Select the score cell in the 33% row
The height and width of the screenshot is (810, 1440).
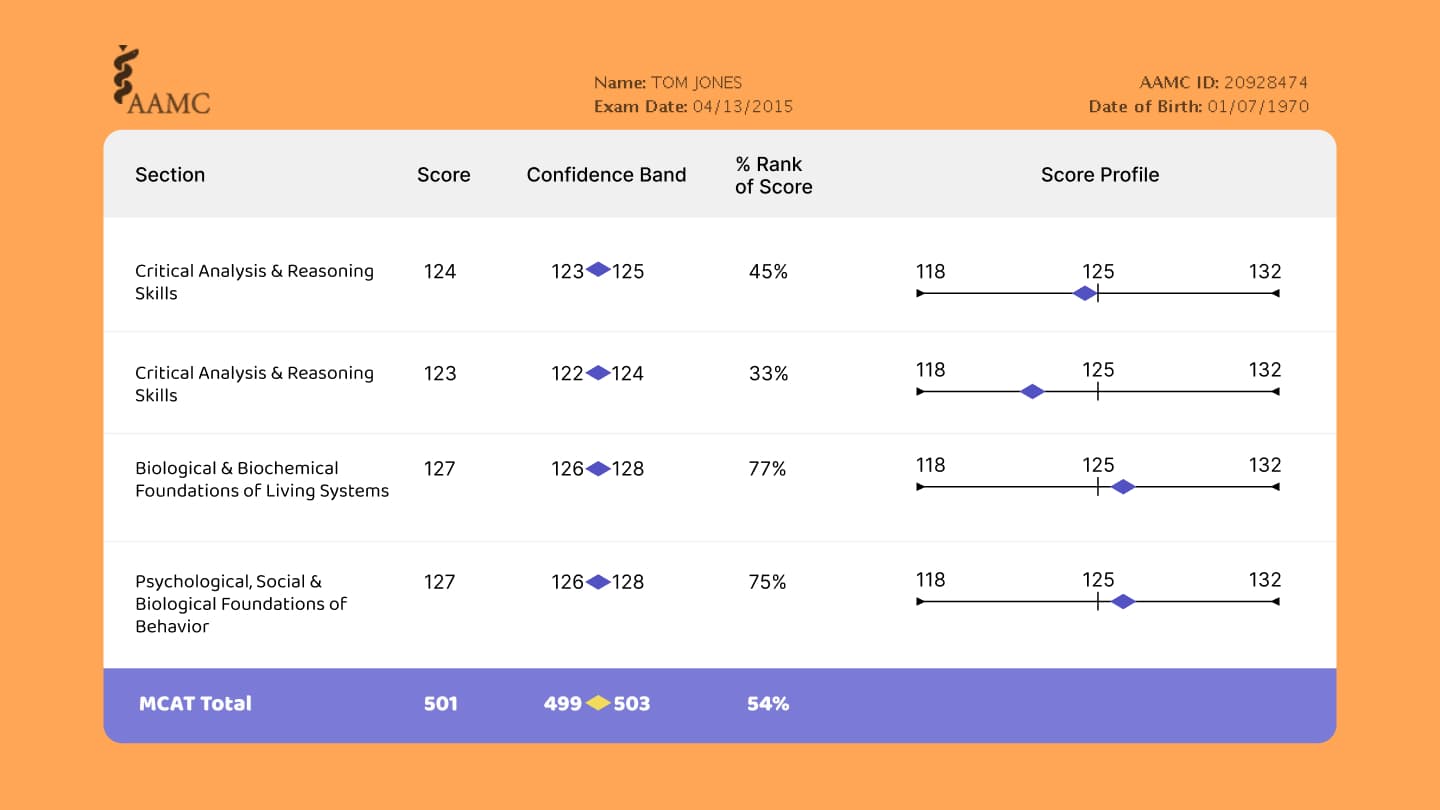(x=440, y=374)
